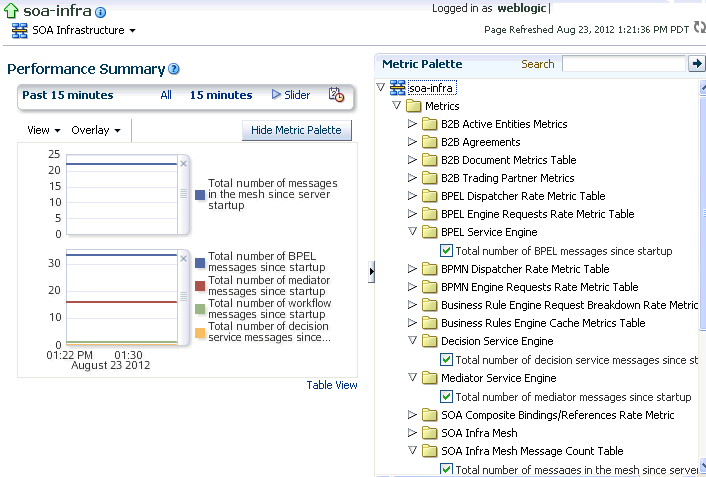Click the weblogic username text
Screen dimensions: 706x477
pyautogui.click(x=521, y=8)
